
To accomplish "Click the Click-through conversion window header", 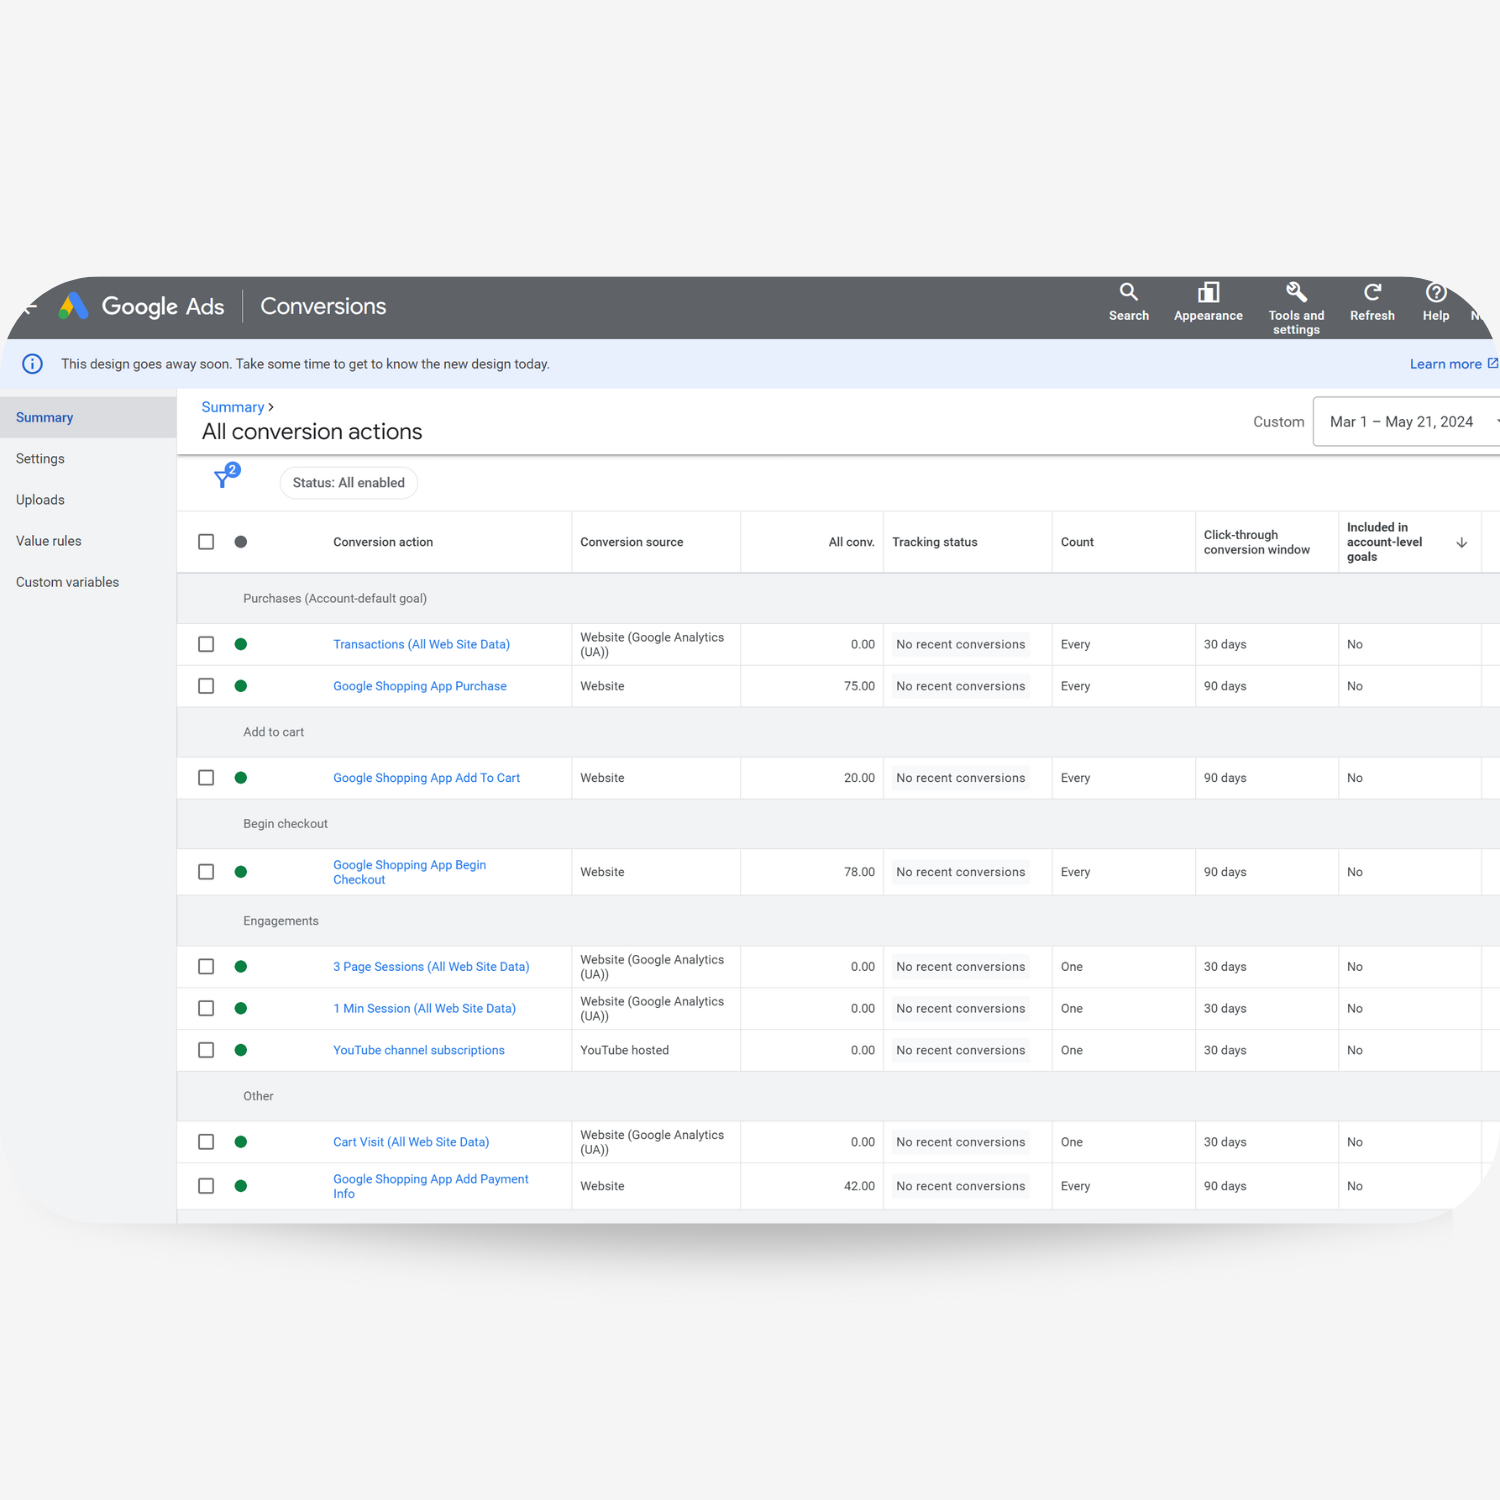I will coord(1257,542).
